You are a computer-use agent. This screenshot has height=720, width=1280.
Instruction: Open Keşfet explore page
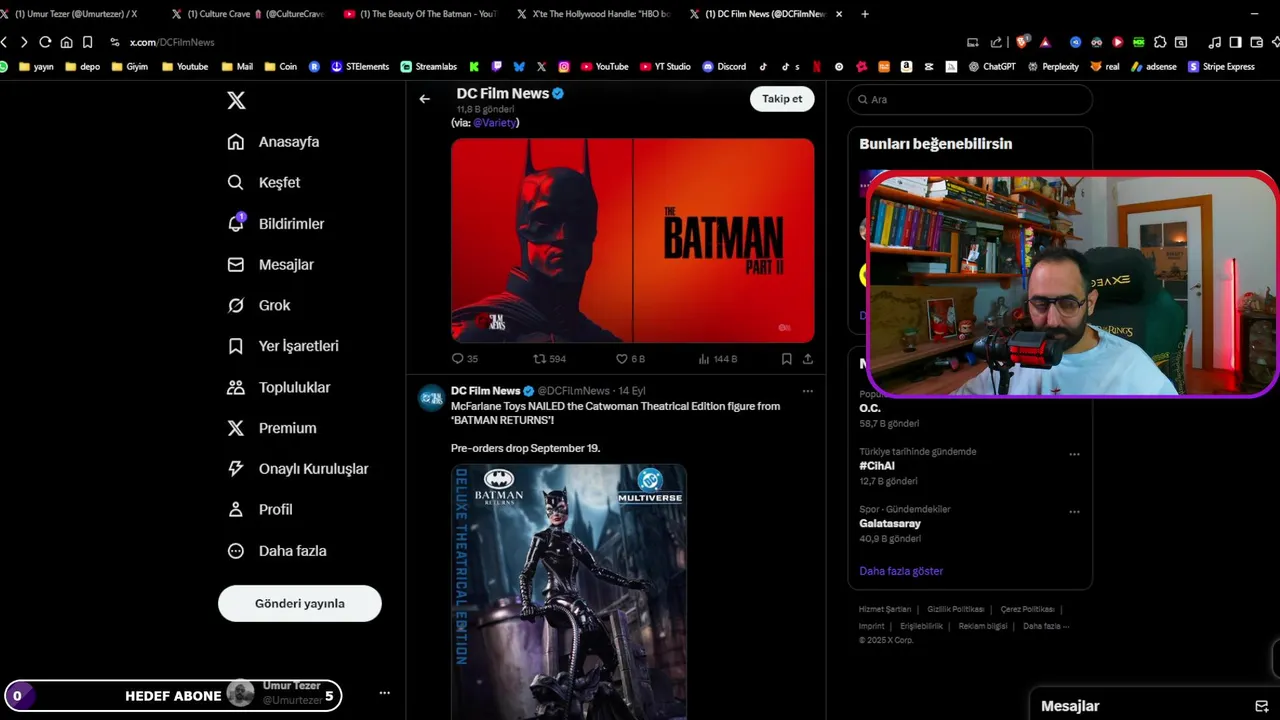click(x=264, y=183)
